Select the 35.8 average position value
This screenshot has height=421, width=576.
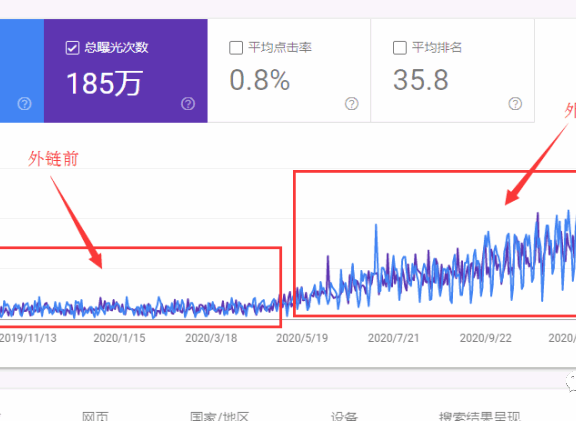tap(421, 80)
